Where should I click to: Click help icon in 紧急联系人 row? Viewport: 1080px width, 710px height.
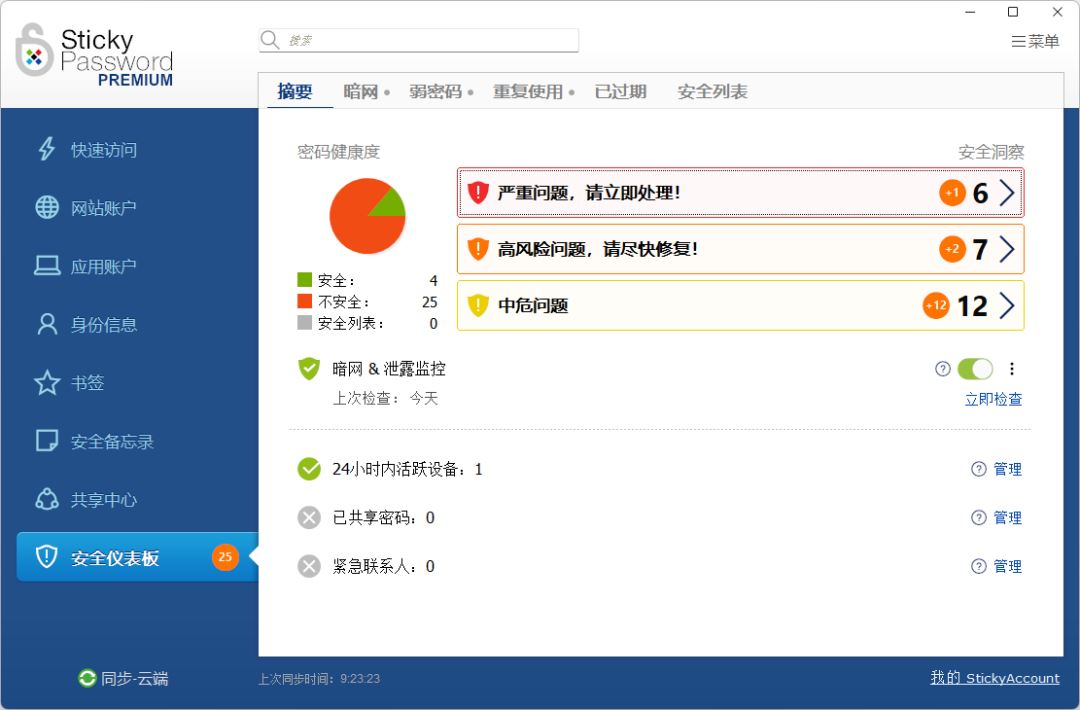[979, 566]
